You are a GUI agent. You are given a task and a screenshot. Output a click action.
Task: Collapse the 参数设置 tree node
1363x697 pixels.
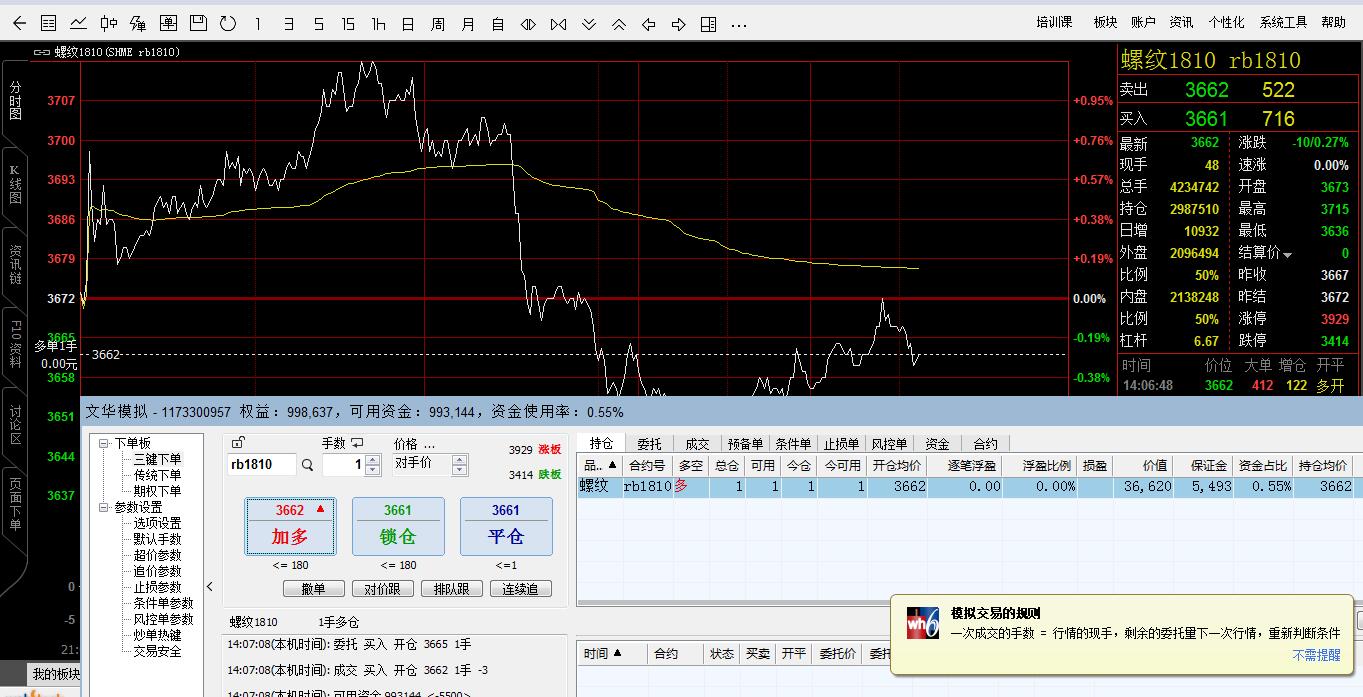[104, 508]
